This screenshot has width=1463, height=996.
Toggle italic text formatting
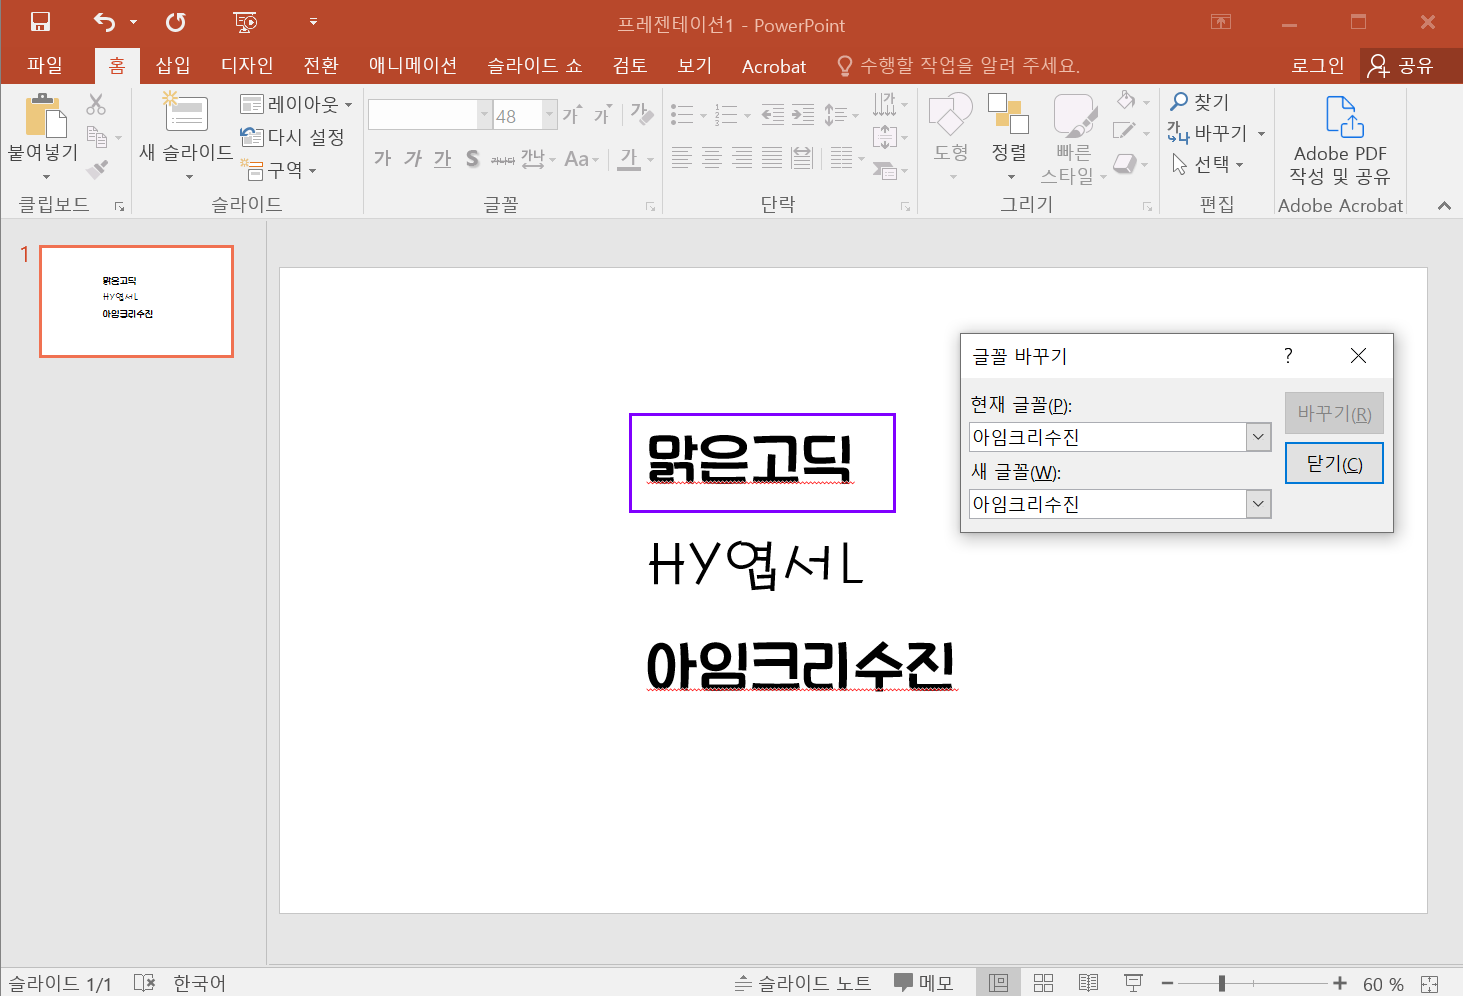(x=412, y=158)
